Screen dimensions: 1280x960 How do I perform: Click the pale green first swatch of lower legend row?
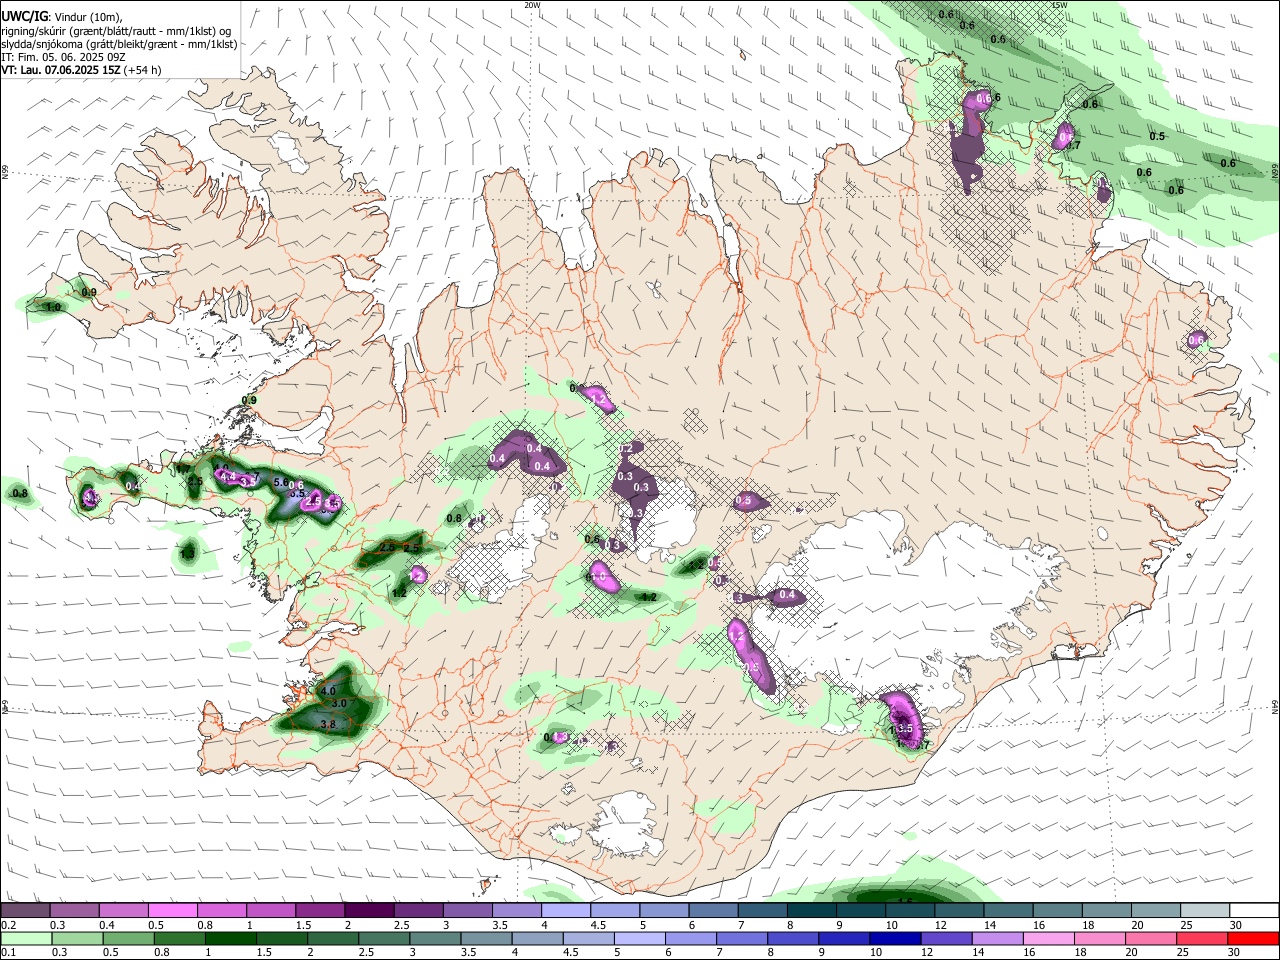point(25,938)
